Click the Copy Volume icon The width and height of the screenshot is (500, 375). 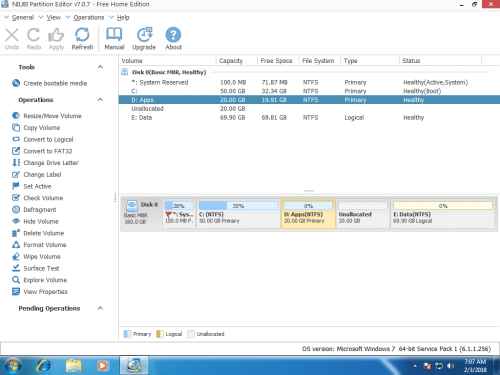pos(16,127)
